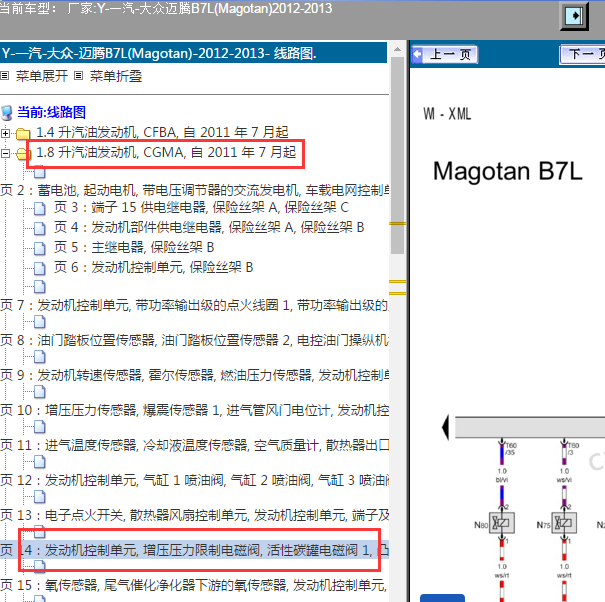The image size is (605, 602).
Task: Select highlighted 页 14 : 增压压力限制电磁阀
Action: (x=194, y=550)
